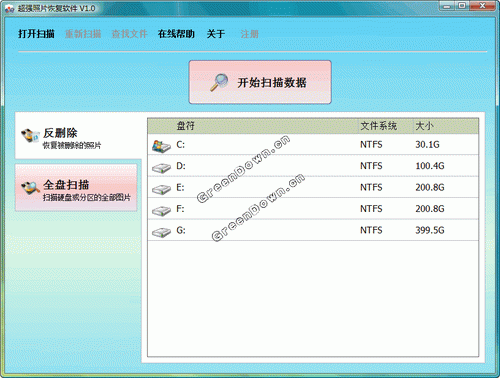Click the F: row 200.8G size

pyautogui.click(x=430, y=209)
